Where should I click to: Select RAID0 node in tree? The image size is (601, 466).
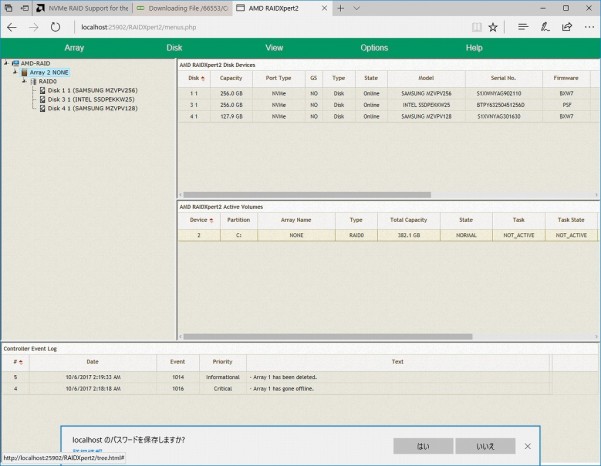(48, 81)
